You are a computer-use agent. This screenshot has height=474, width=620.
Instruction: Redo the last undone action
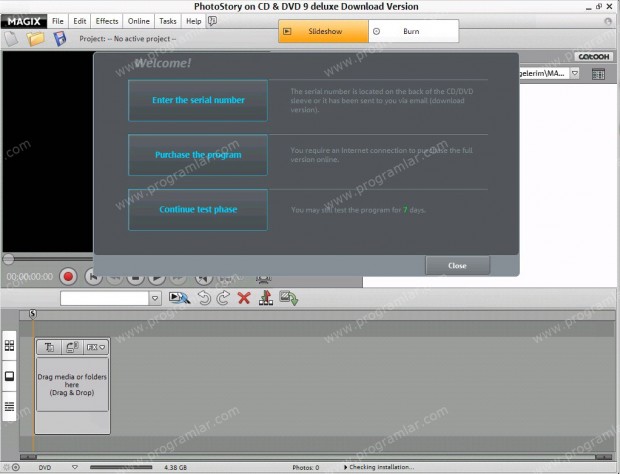pyautogui.click(x=223, y=298)
